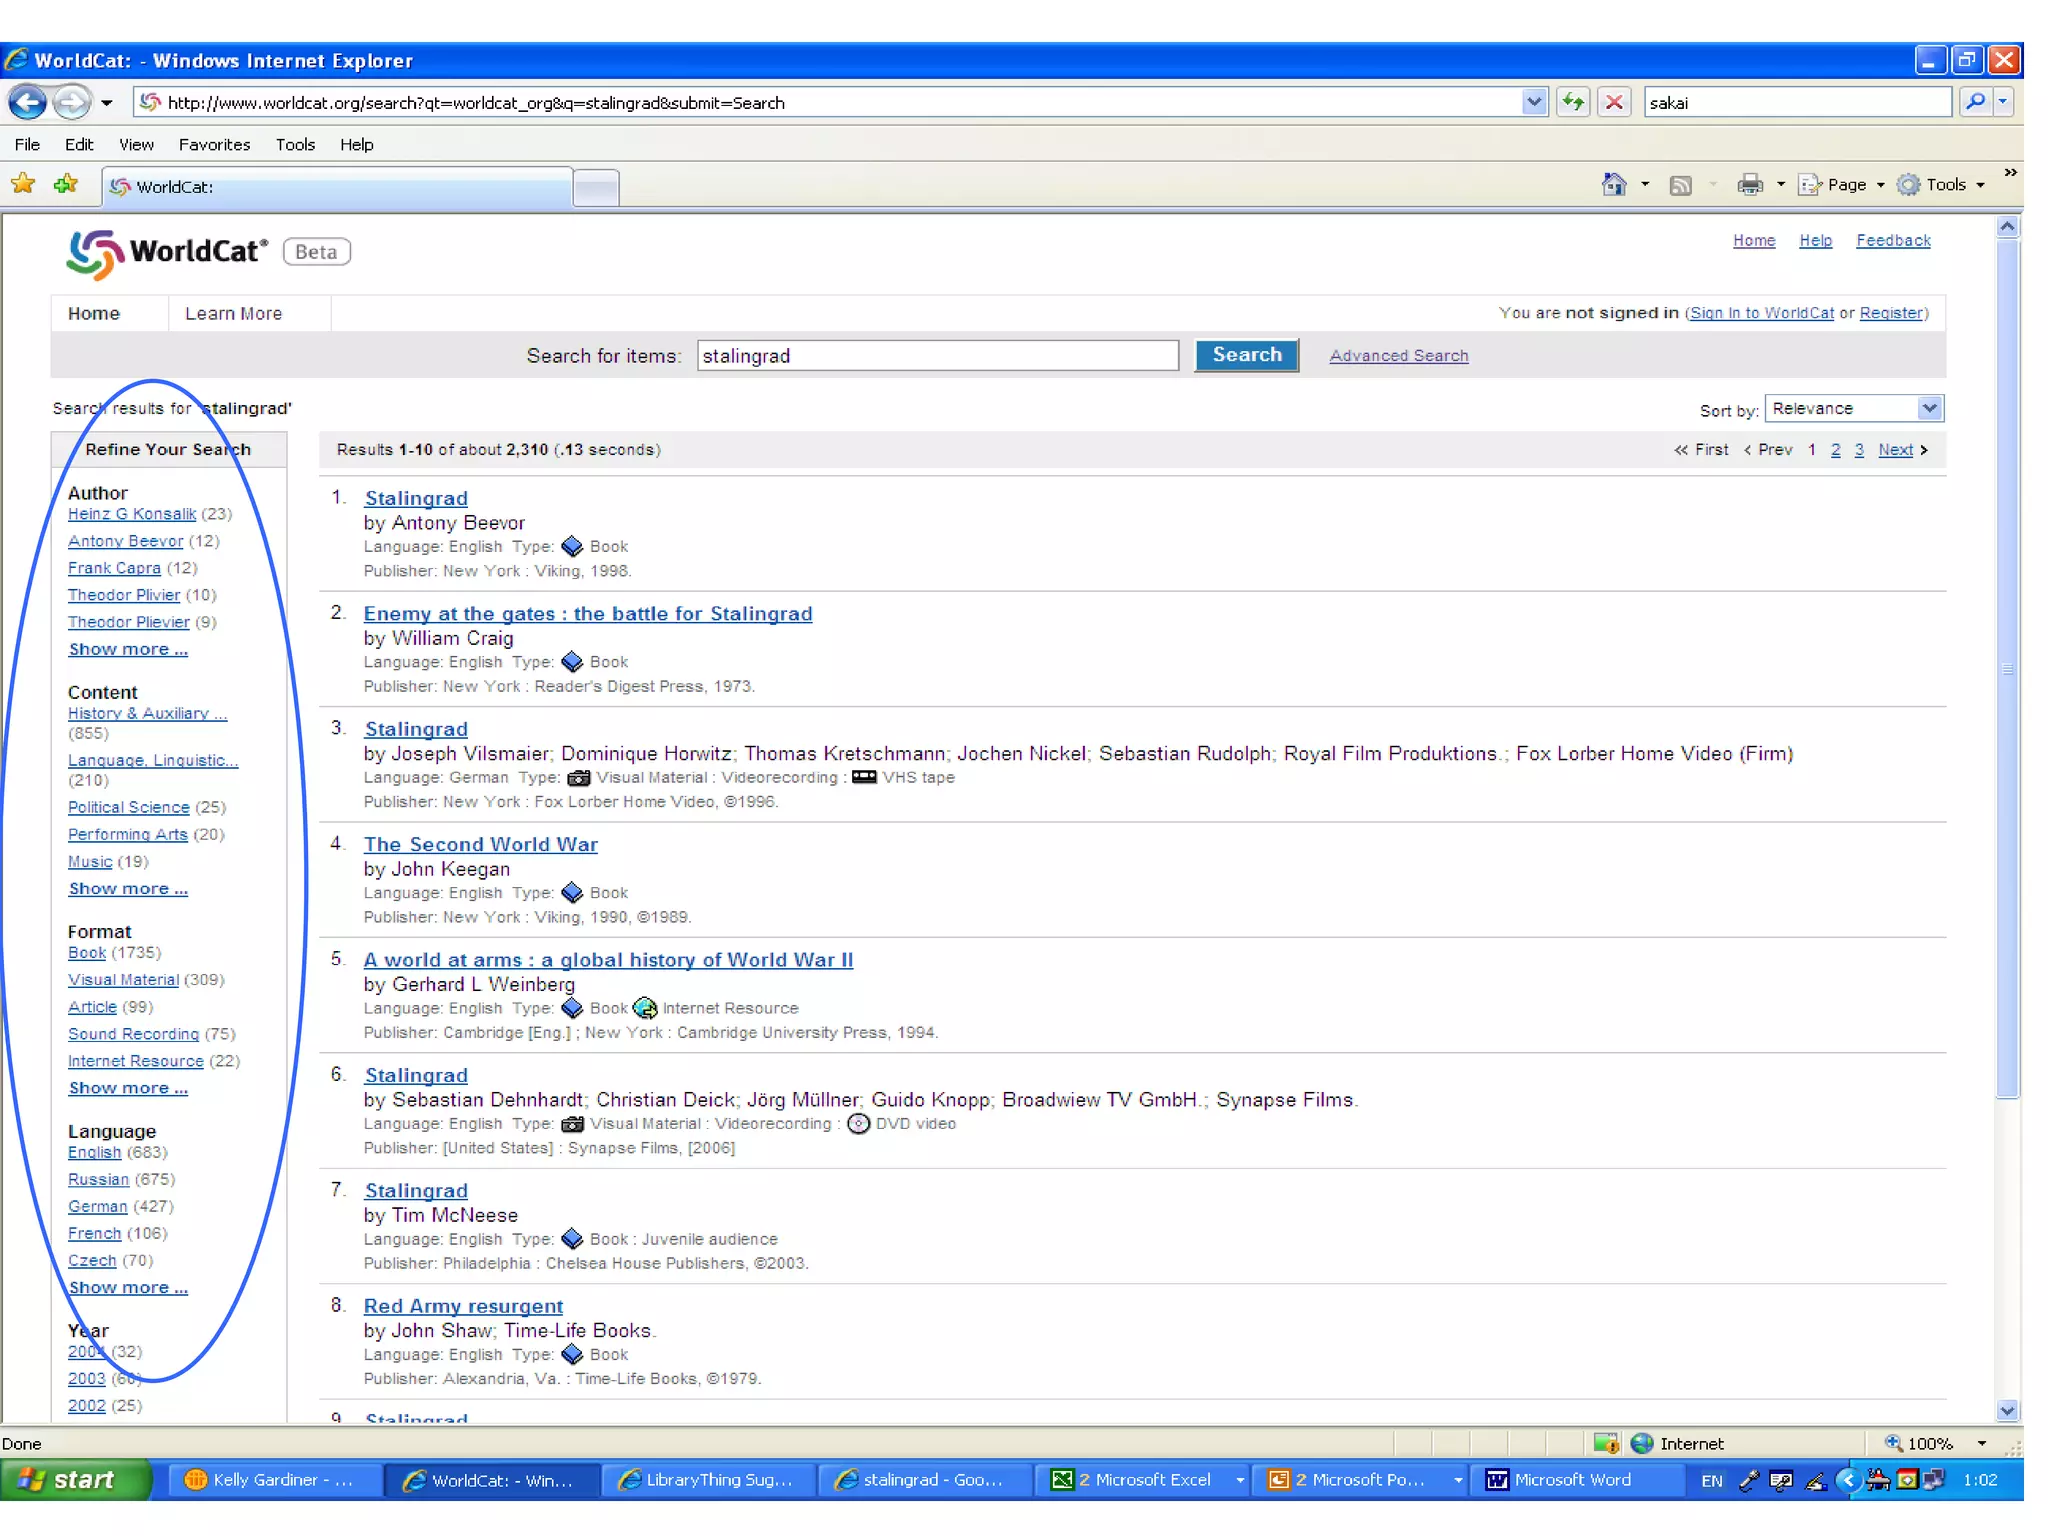2048x1536 pixels.
Task: Click the Search for items text field
Action: click(937, 356)
